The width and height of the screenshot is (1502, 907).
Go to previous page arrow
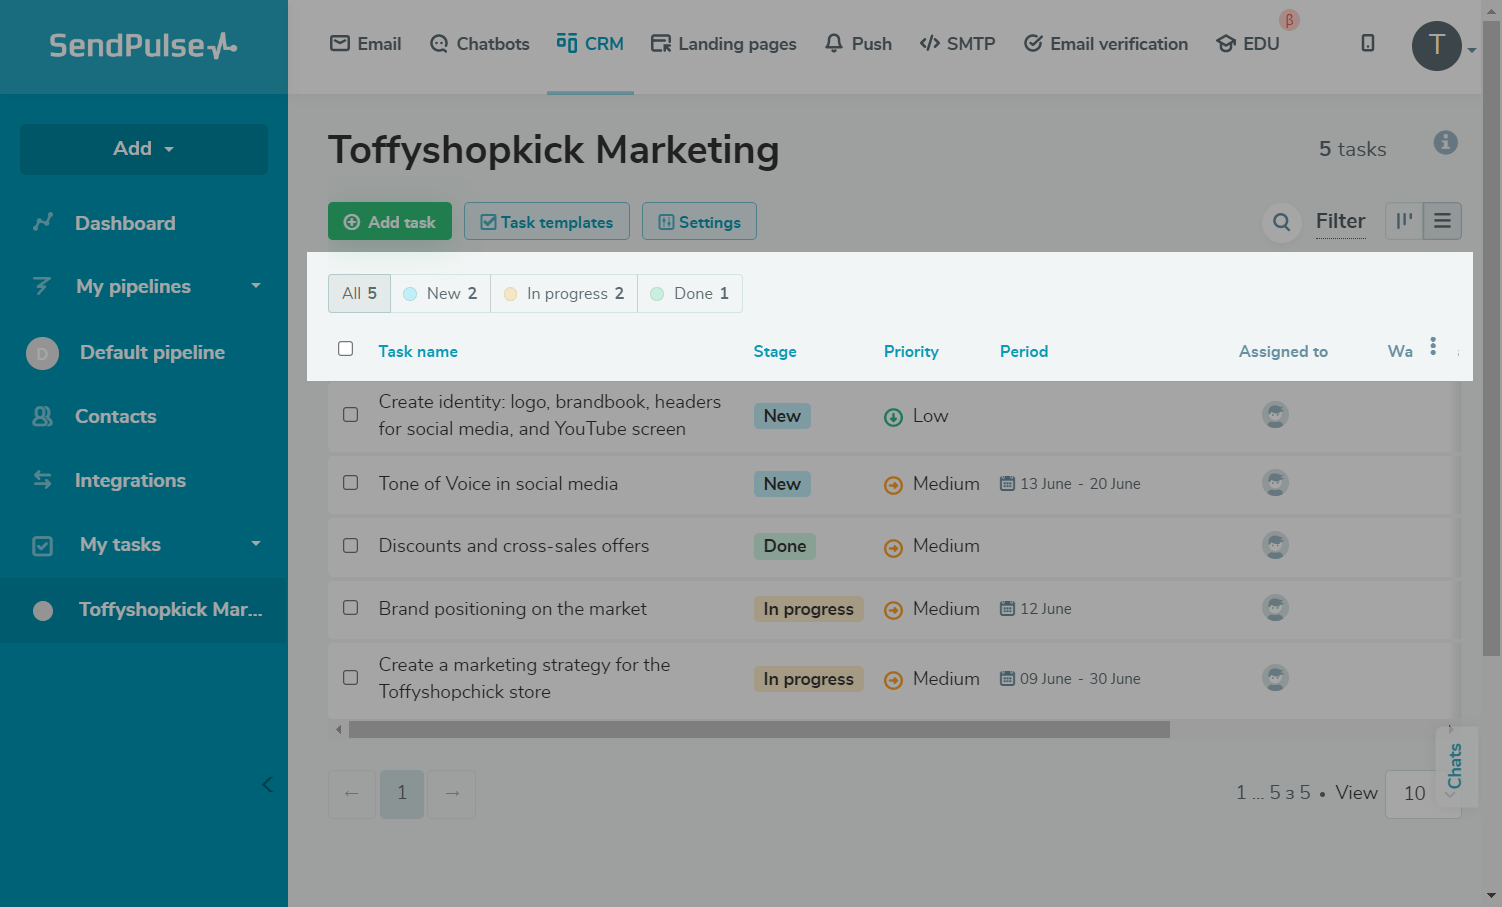352,794
